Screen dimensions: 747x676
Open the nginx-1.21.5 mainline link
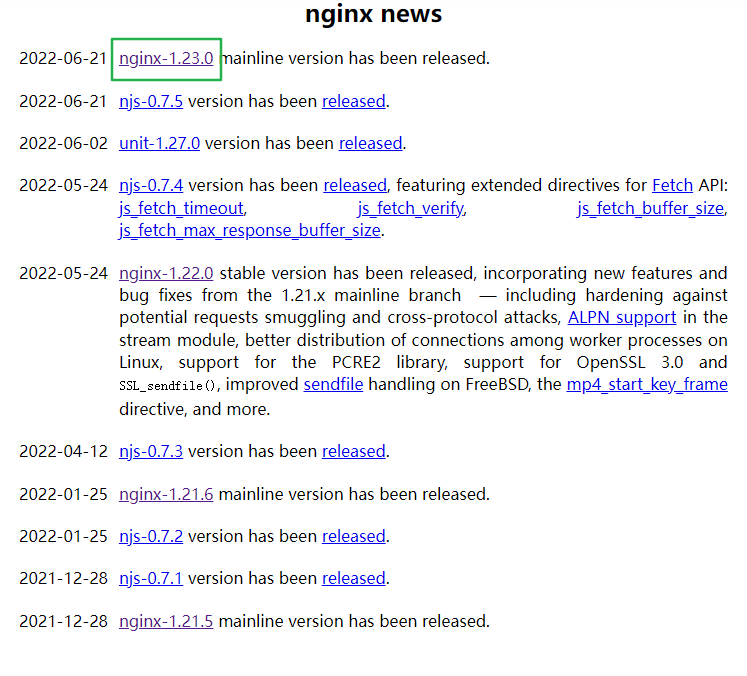click(166, 622)
